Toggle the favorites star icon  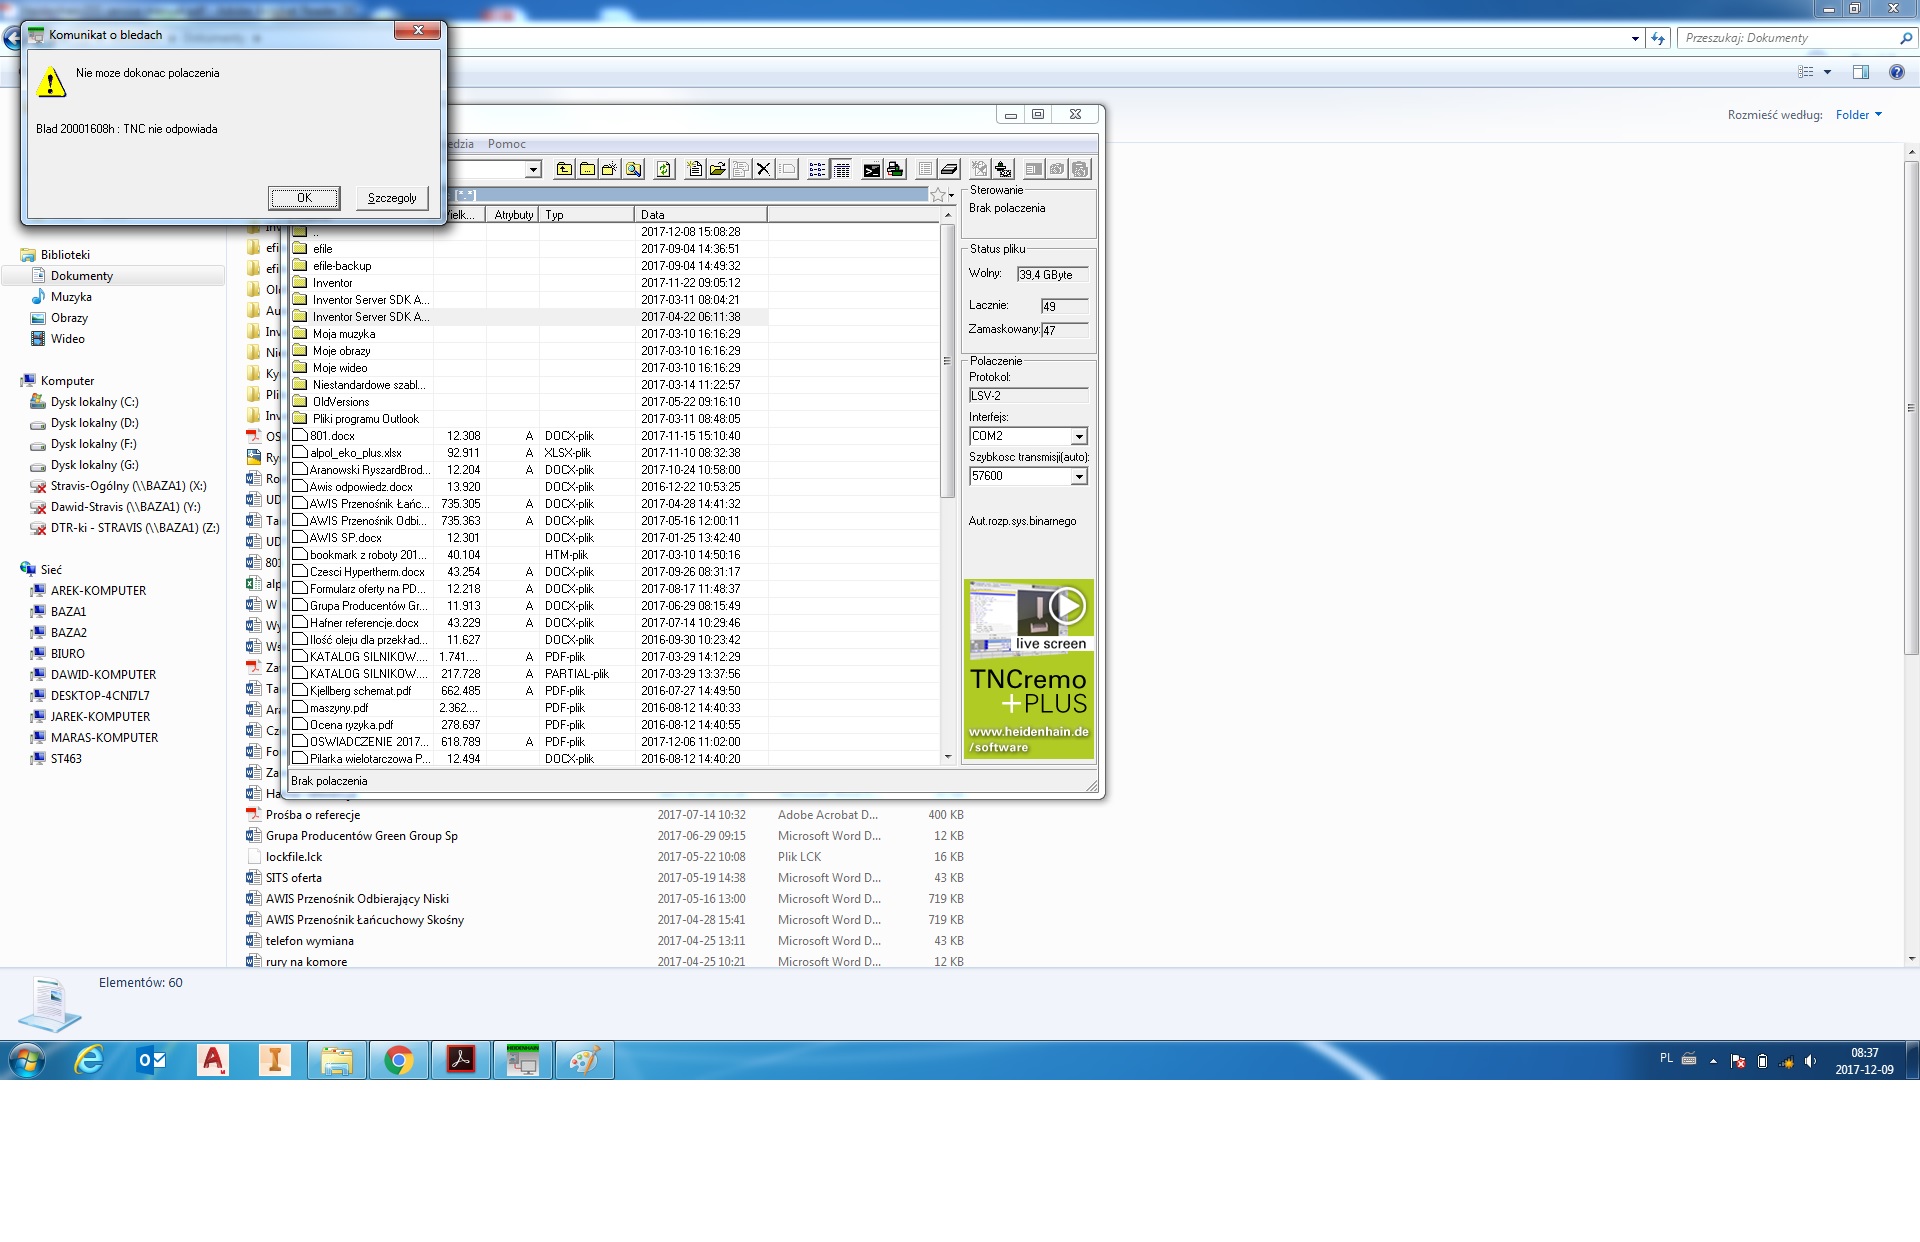click(x=938, y=195)
